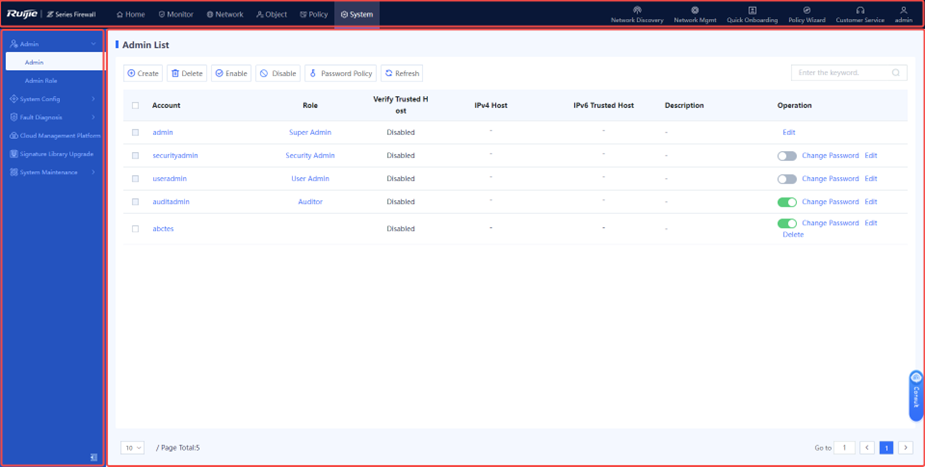Collapse the sidebar with bottom icon
Image resolution: width=925 pixels, height=467 pixels.
point(93,457)
